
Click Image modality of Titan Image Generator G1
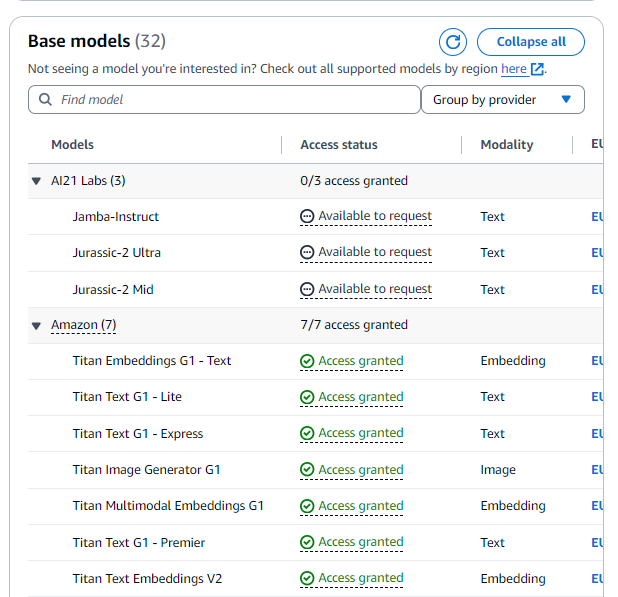point(498,470)
